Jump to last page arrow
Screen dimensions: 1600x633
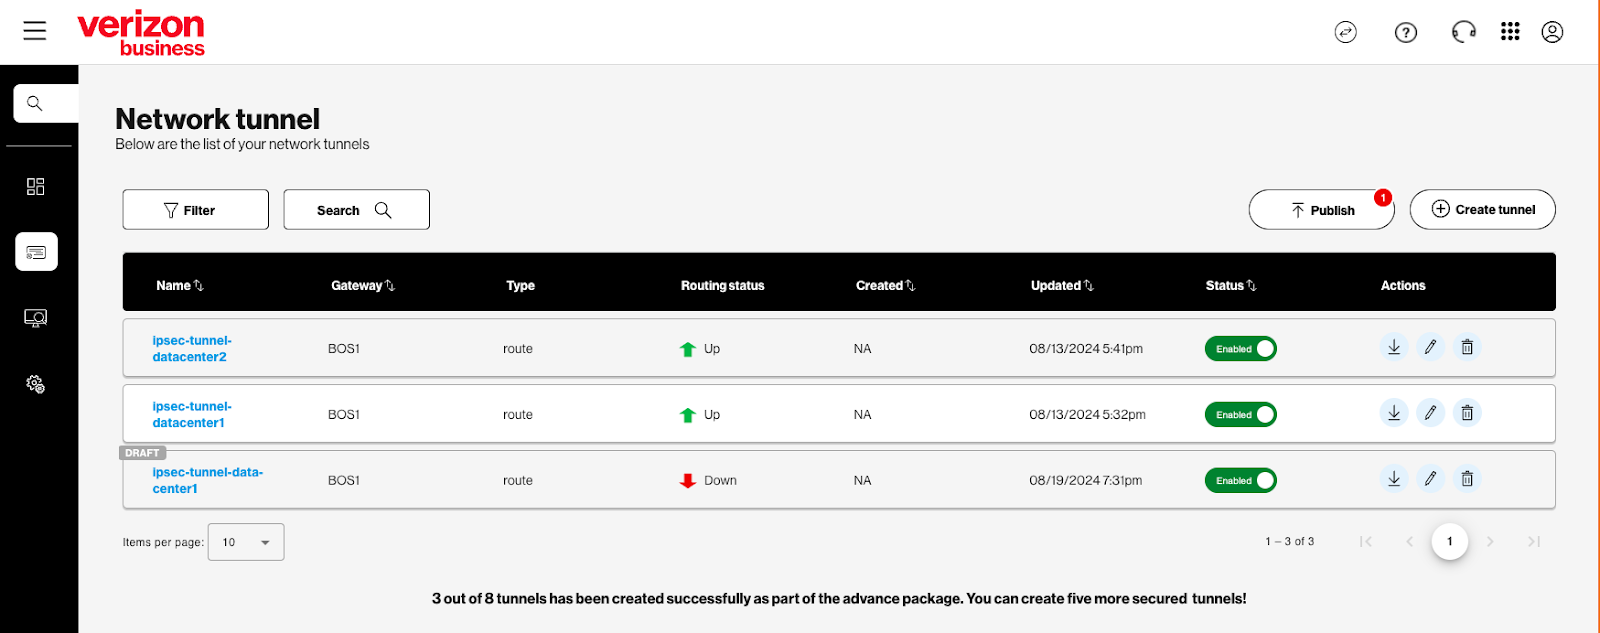(1534, 542)
